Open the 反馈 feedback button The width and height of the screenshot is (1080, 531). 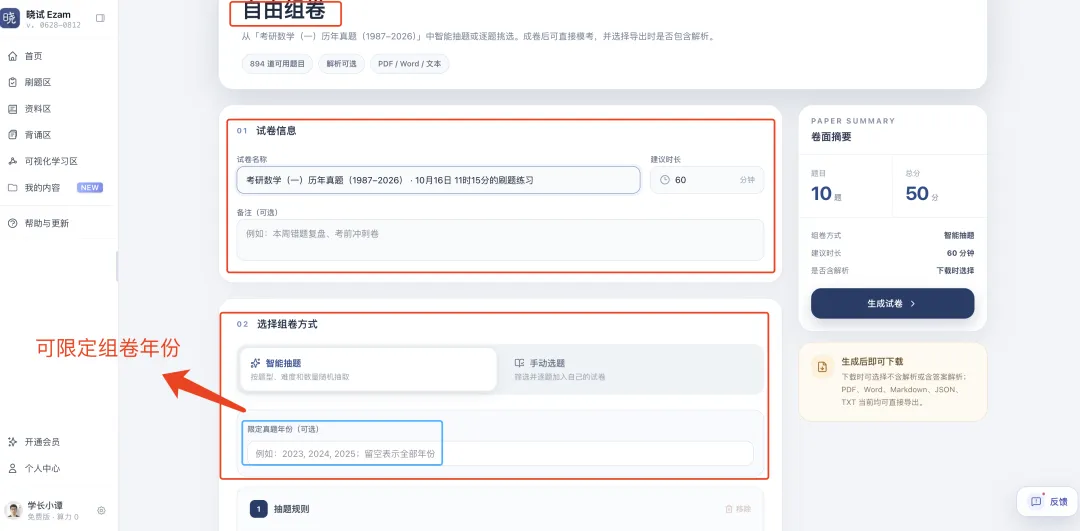1049,501
